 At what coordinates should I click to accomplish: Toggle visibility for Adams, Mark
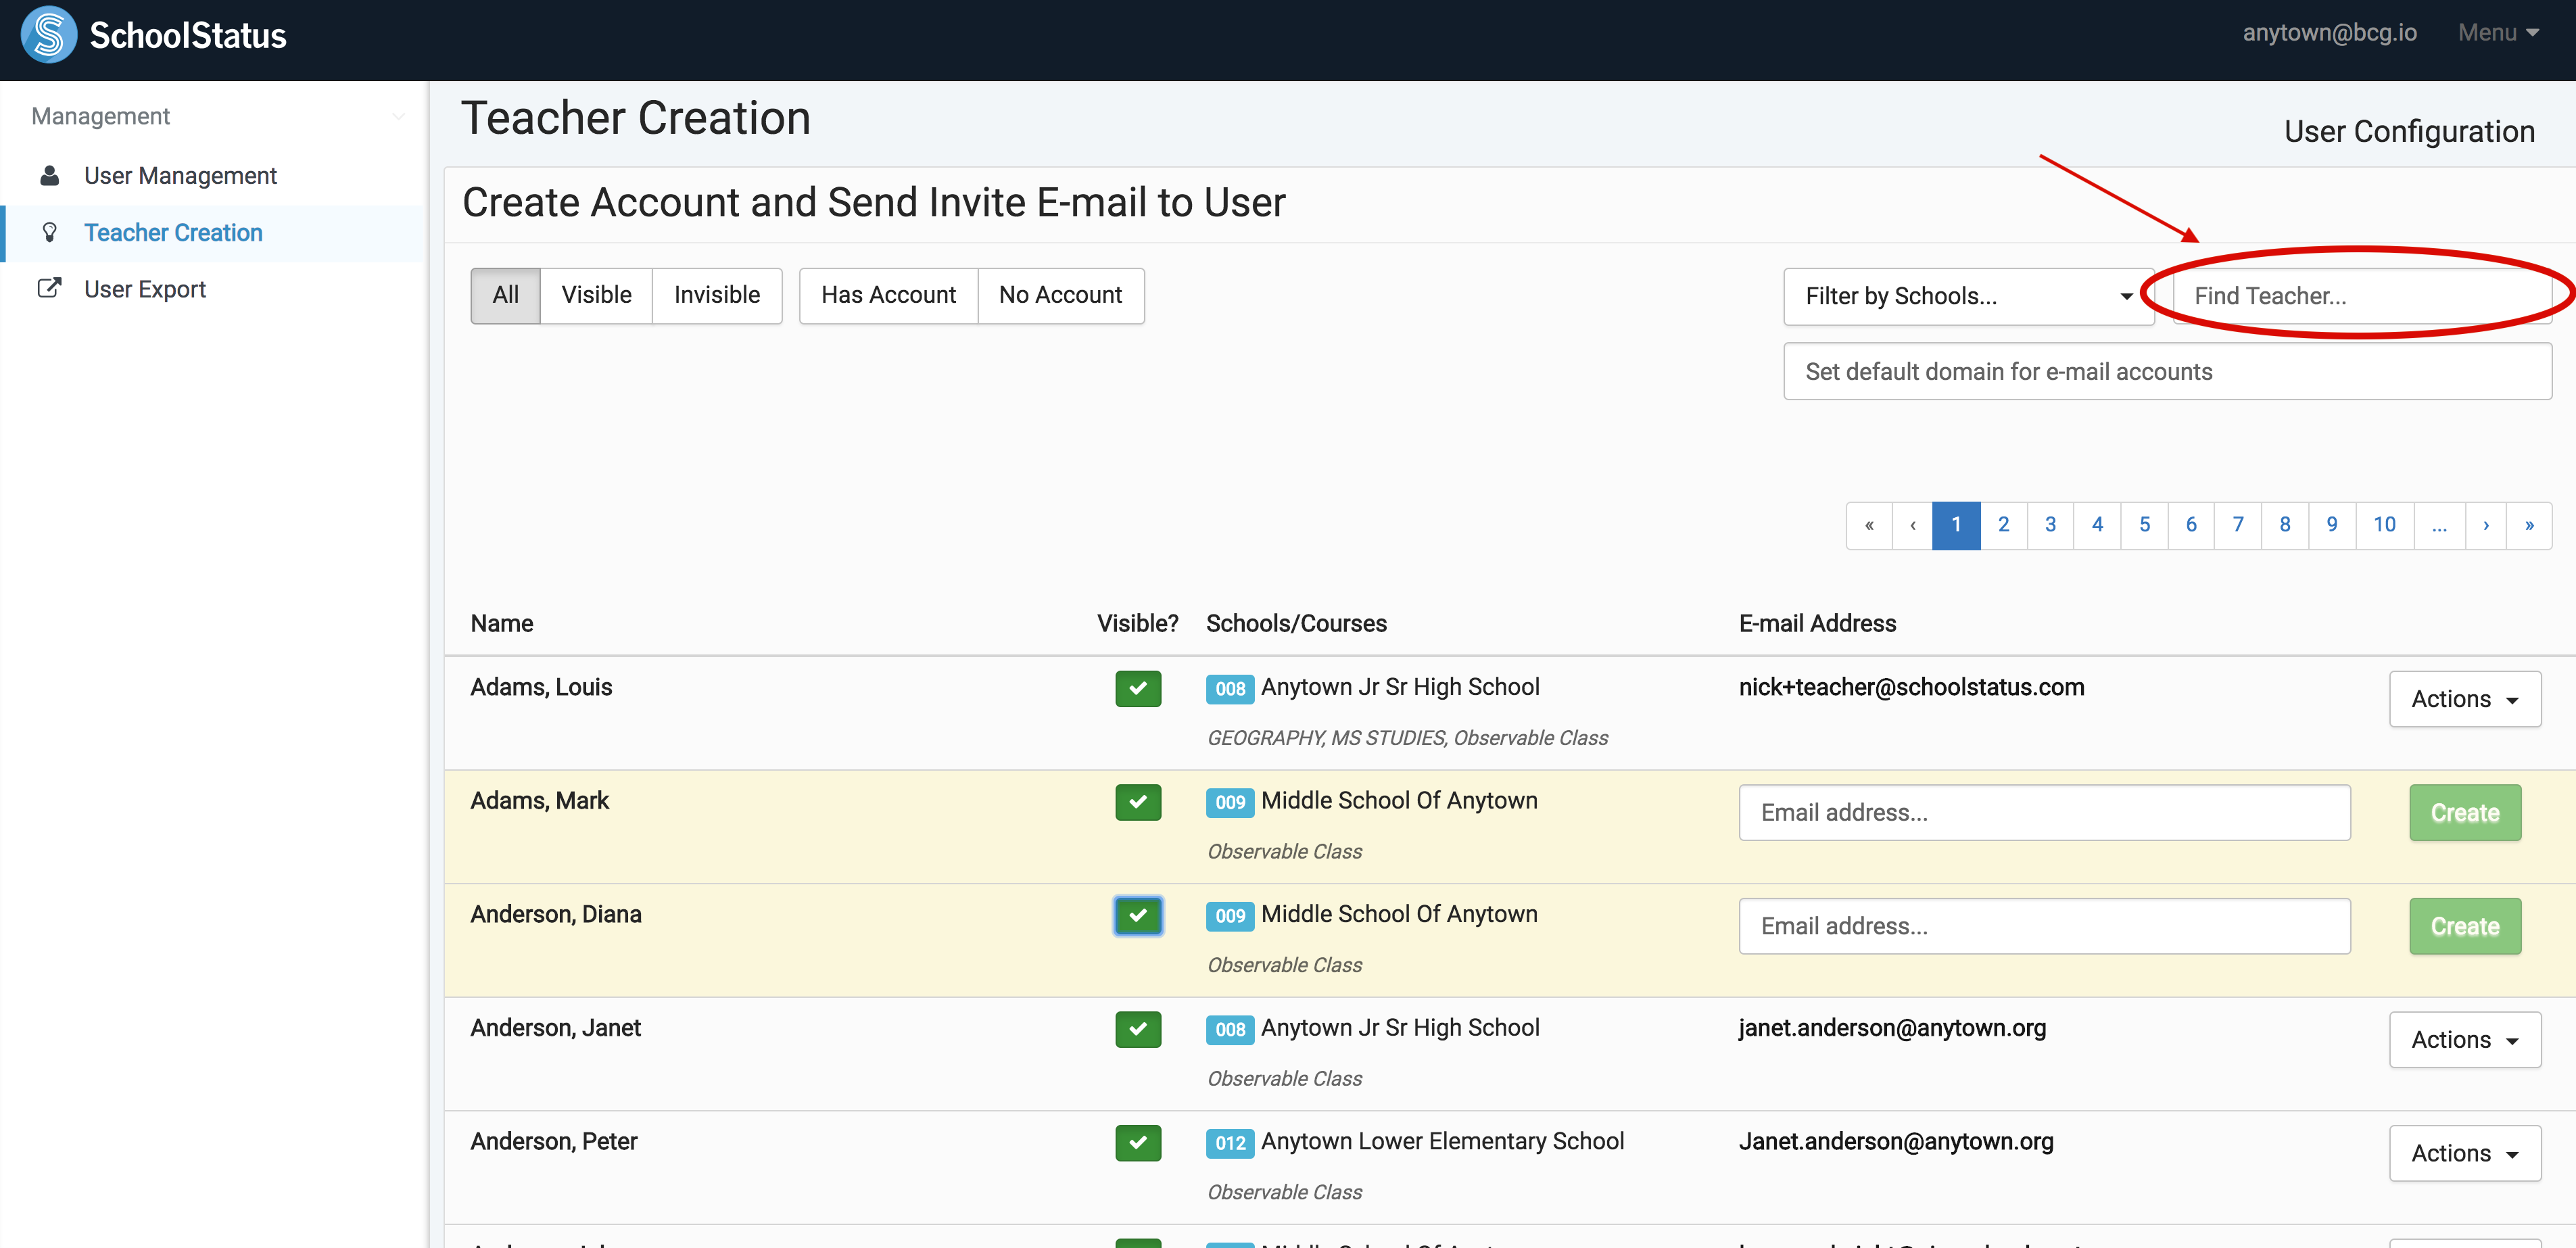(x=1138, y=802)
